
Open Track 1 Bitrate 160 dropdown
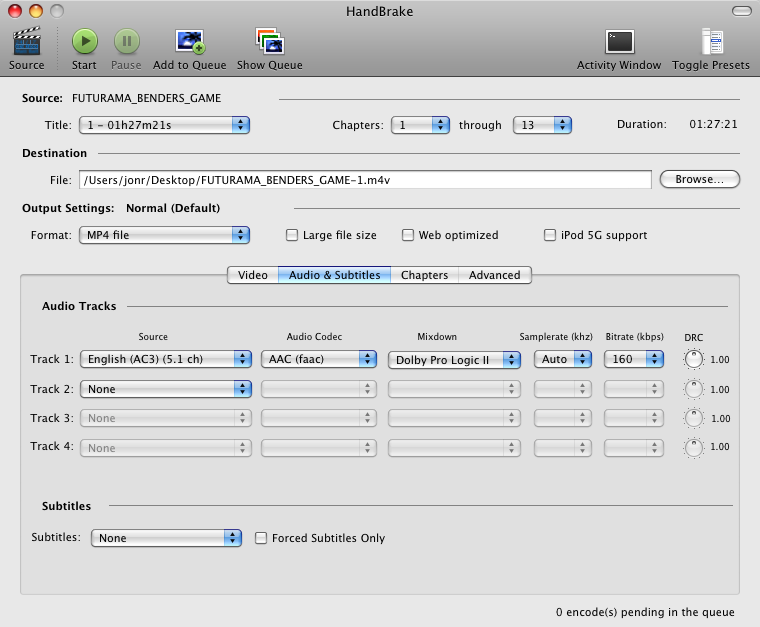pos(634,359)
